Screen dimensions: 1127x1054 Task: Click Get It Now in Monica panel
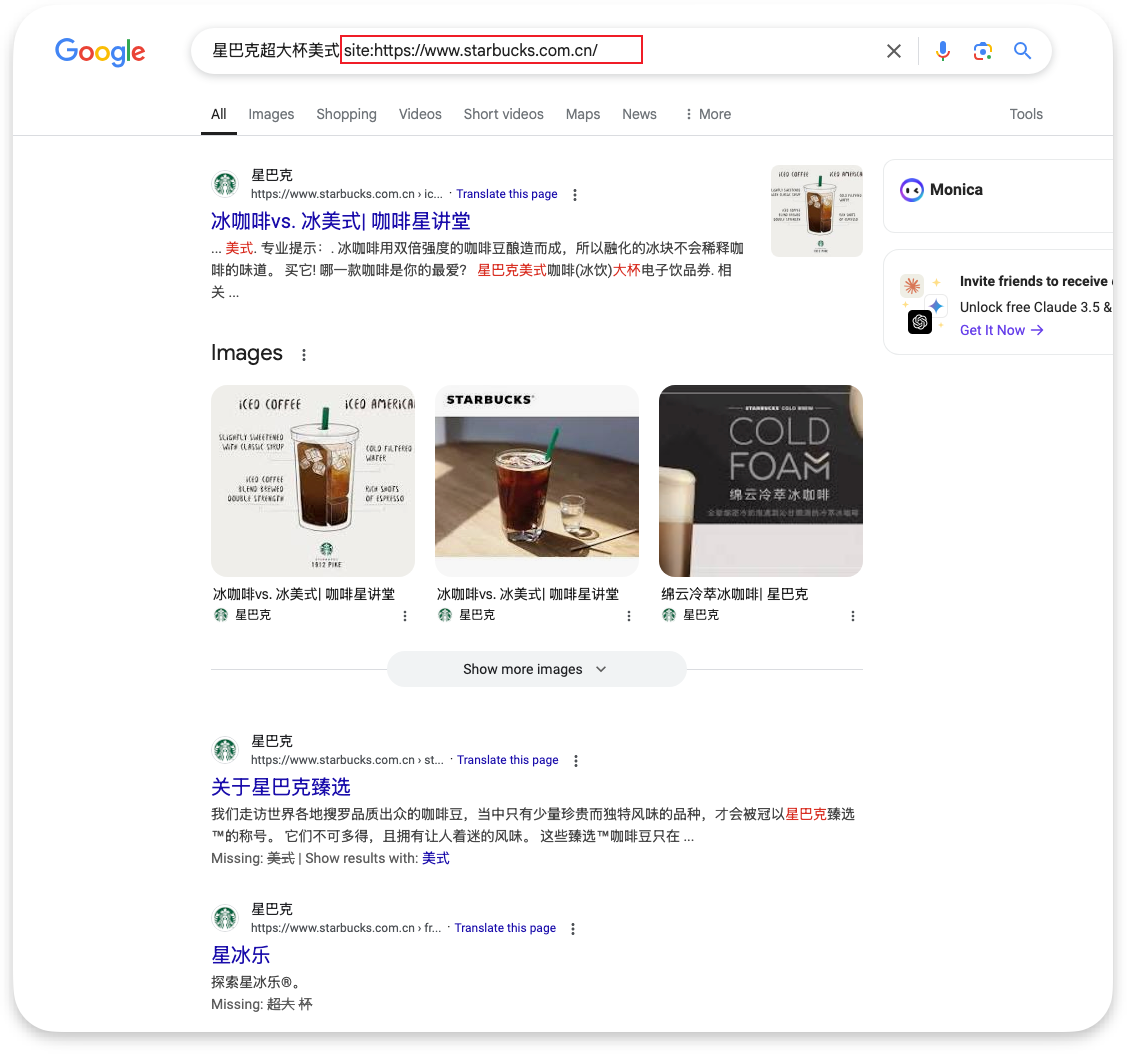[1001, 330]
